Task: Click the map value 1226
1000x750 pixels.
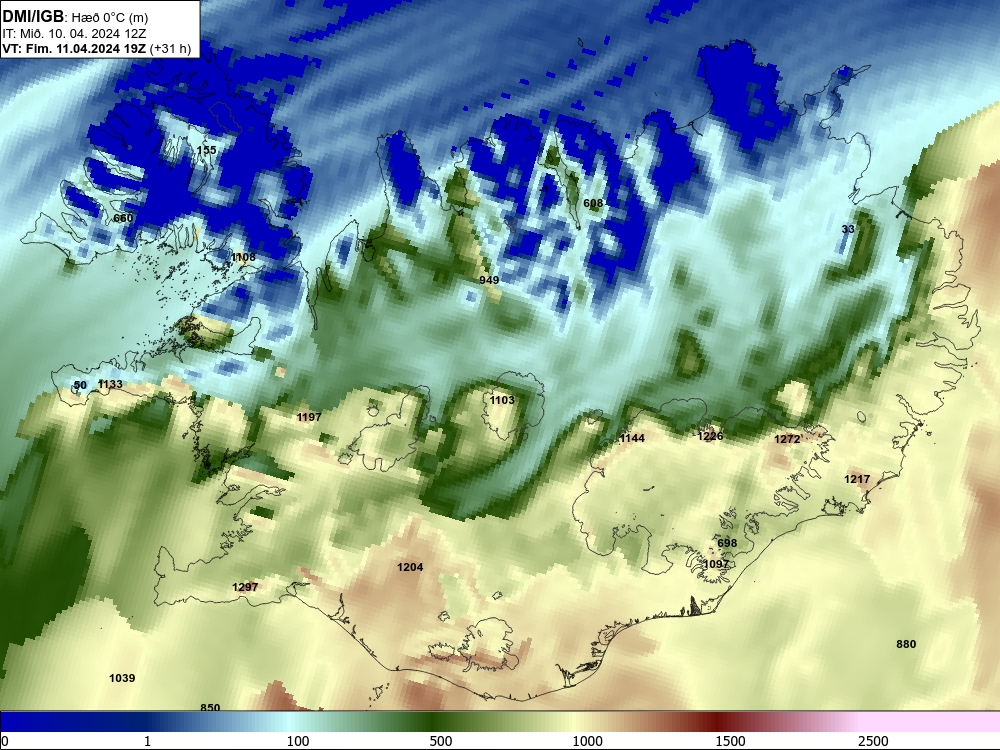Action: tap(710, 436)
